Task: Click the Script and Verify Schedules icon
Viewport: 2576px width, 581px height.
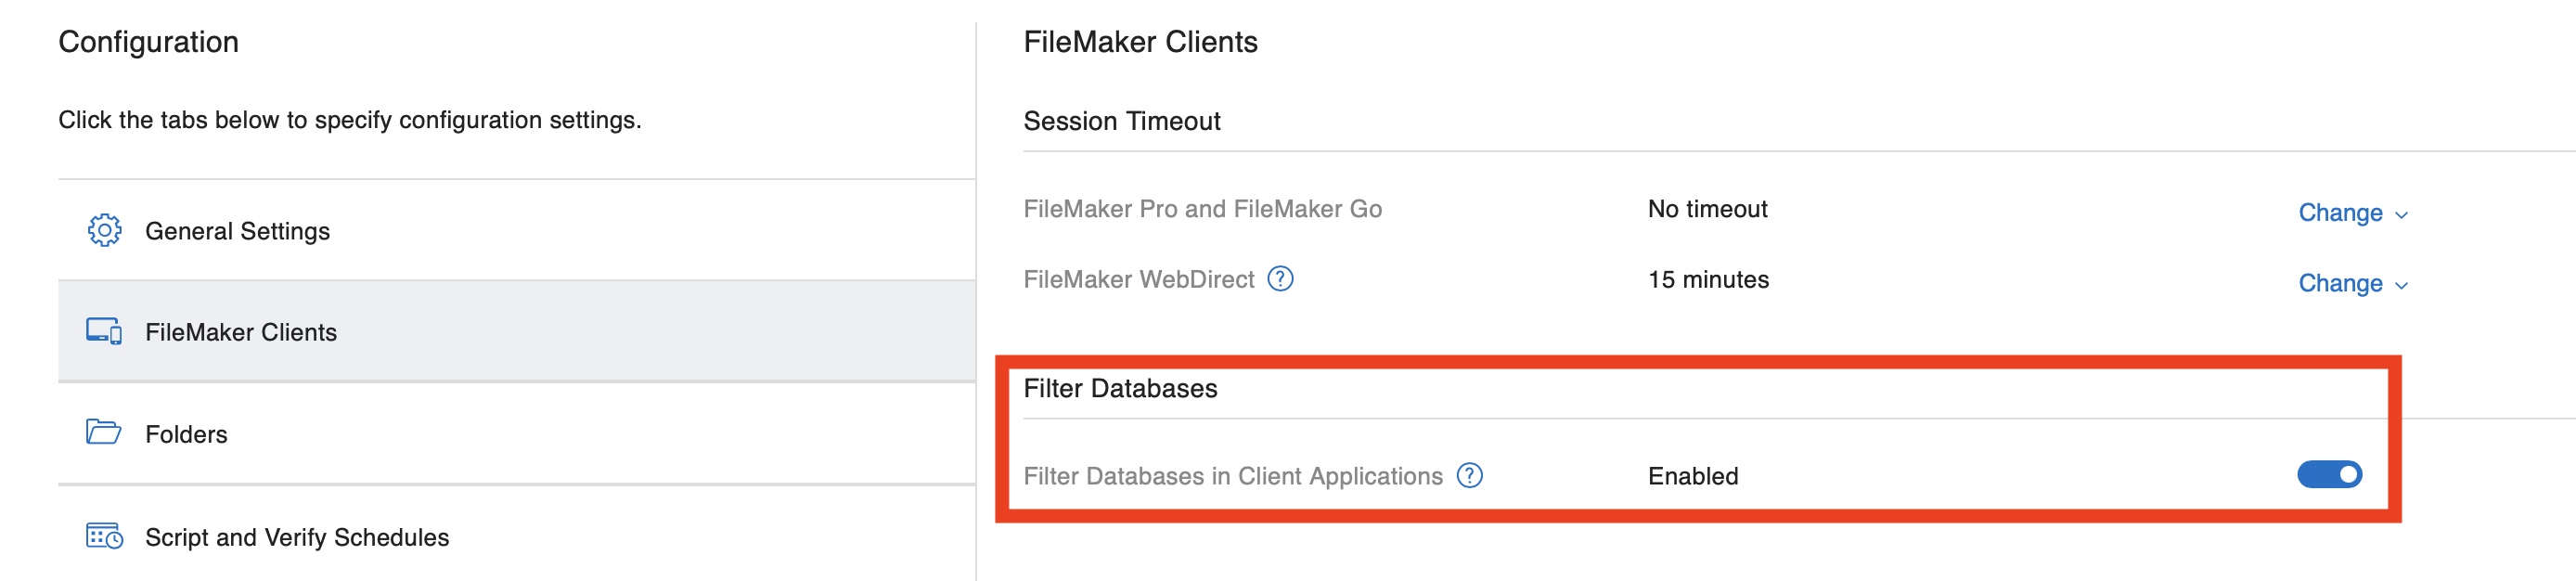Action: click(x=104, y=536)
